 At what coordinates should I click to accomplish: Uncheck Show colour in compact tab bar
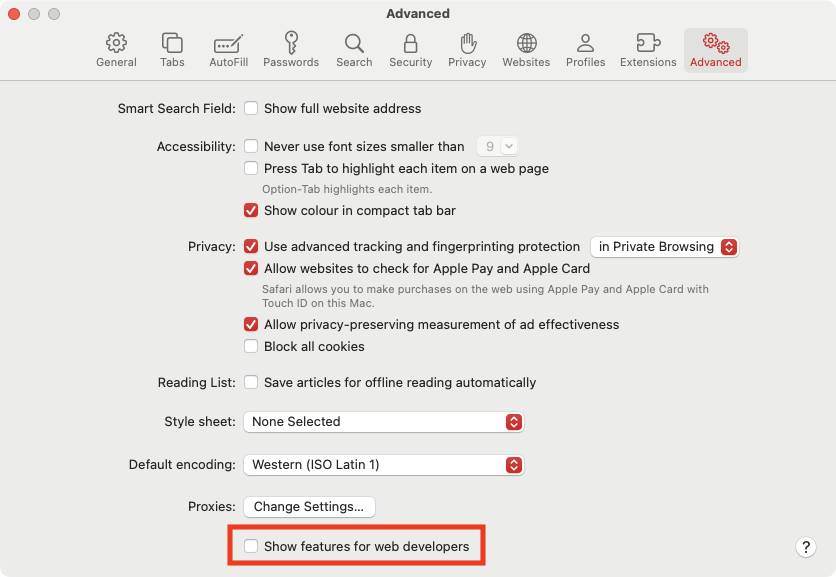251,211
